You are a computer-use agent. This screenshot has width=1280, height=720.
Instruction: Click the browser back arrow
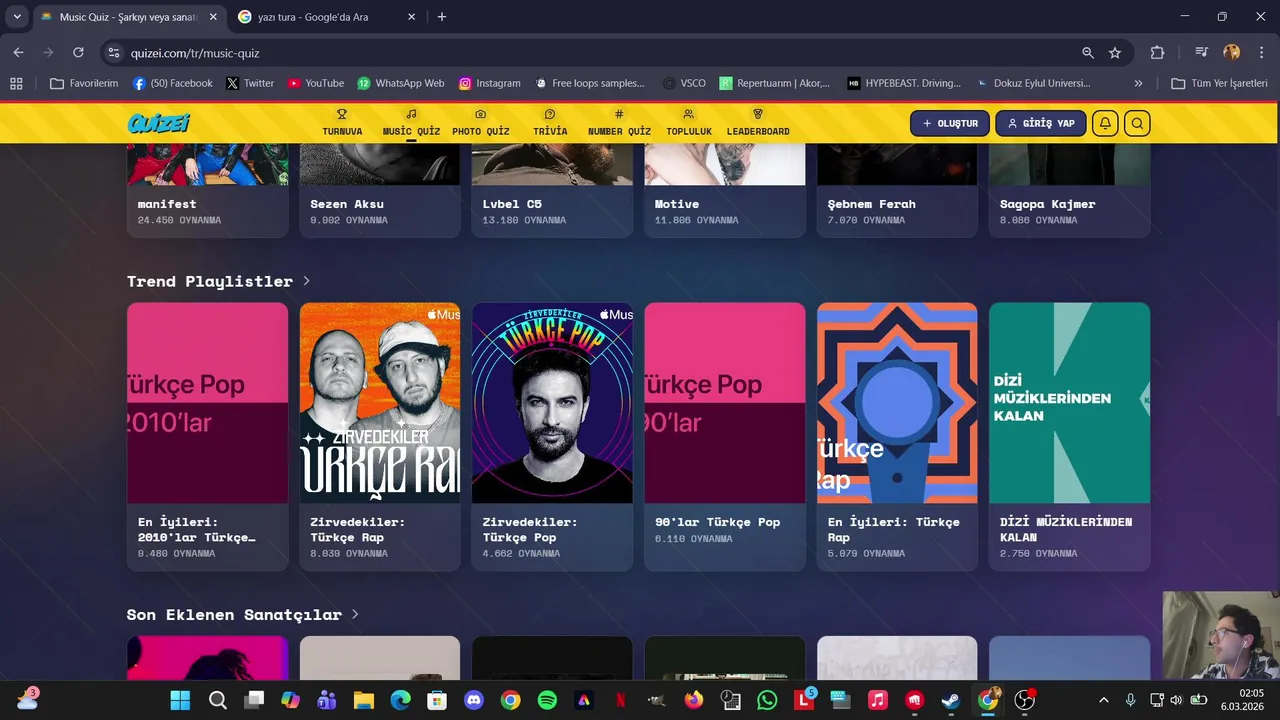pos(18,52)
